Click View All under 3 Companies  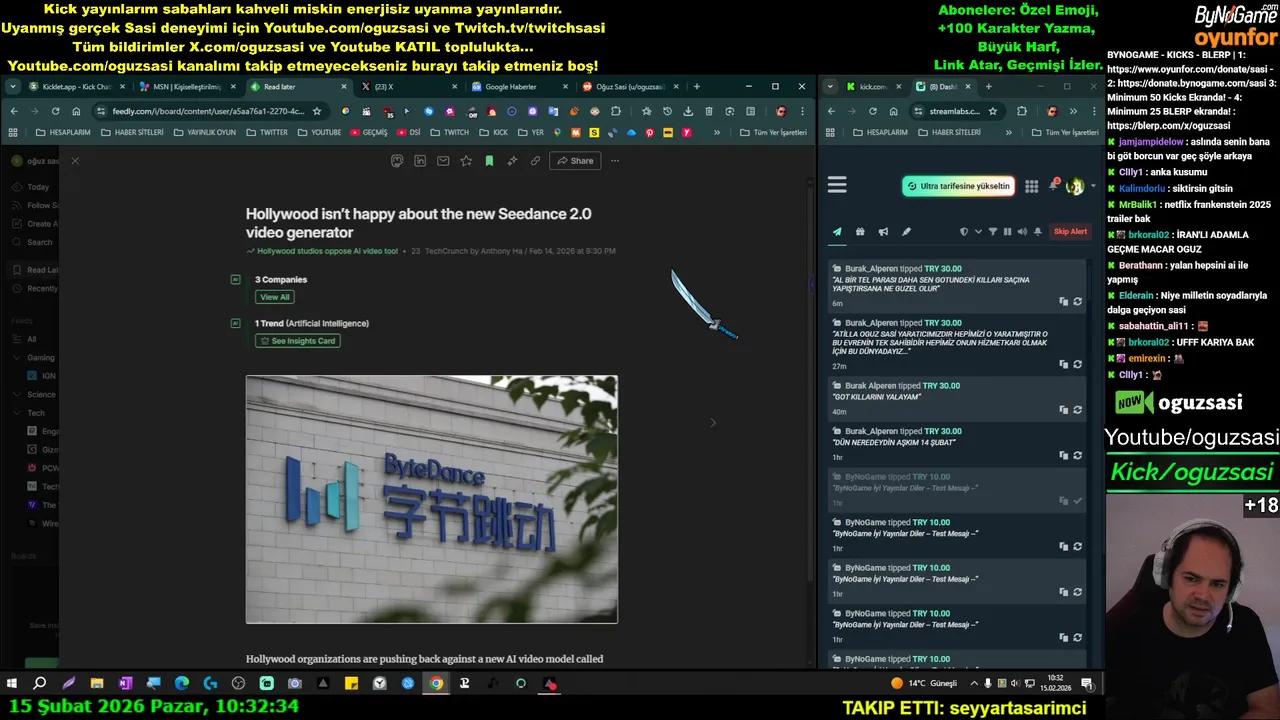(274, 297)
